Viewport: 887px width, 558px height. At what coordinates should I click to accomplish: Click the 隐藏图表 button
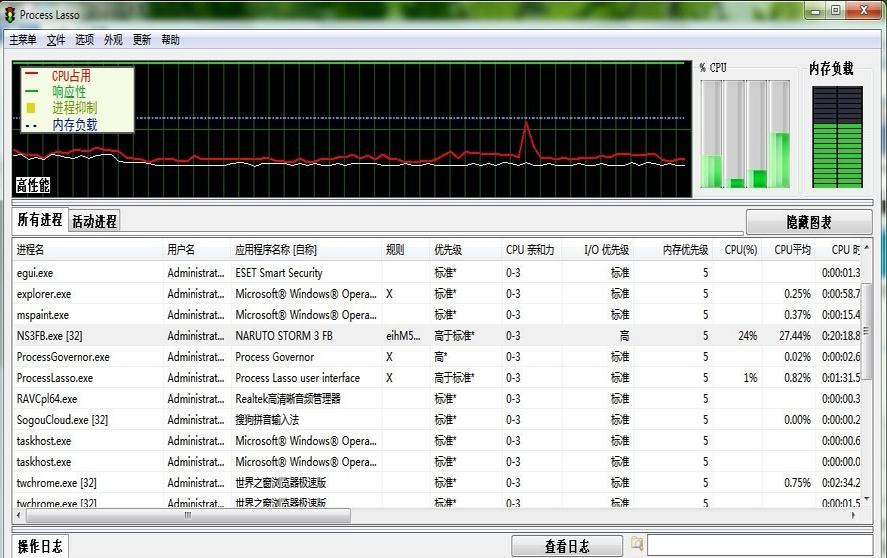(x=809, y=222)
